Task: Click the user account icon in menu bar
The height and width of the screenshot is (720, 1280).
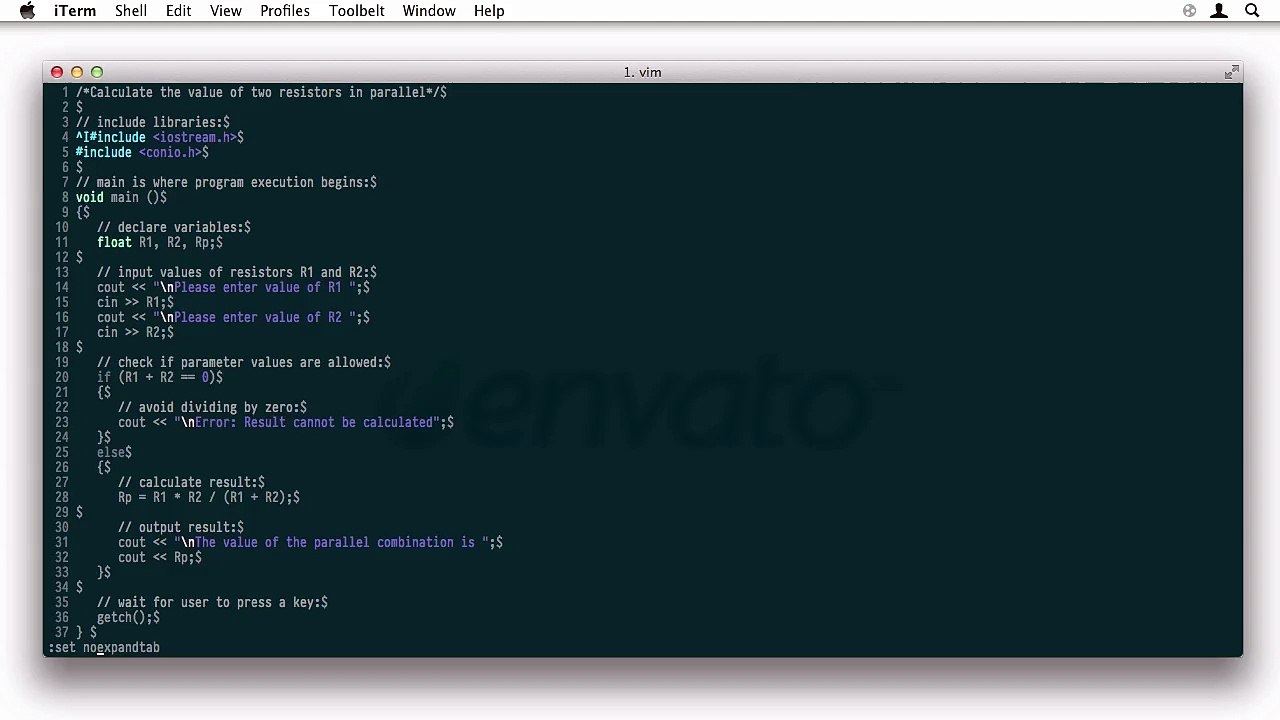Action: (x=1219, y=11)
